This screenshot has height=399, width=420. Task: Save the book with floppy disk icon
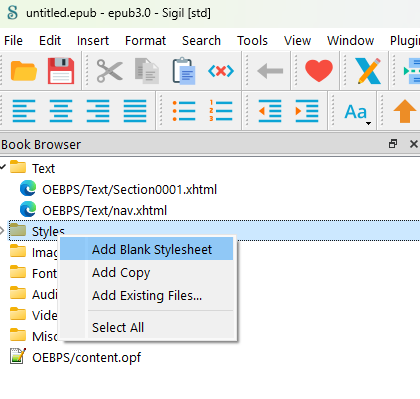click(61, 71)
